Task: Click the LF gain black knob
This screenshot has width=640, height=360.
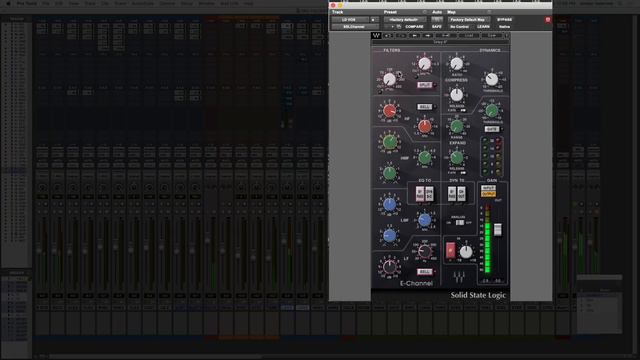Action: click(x=389, y=267)
